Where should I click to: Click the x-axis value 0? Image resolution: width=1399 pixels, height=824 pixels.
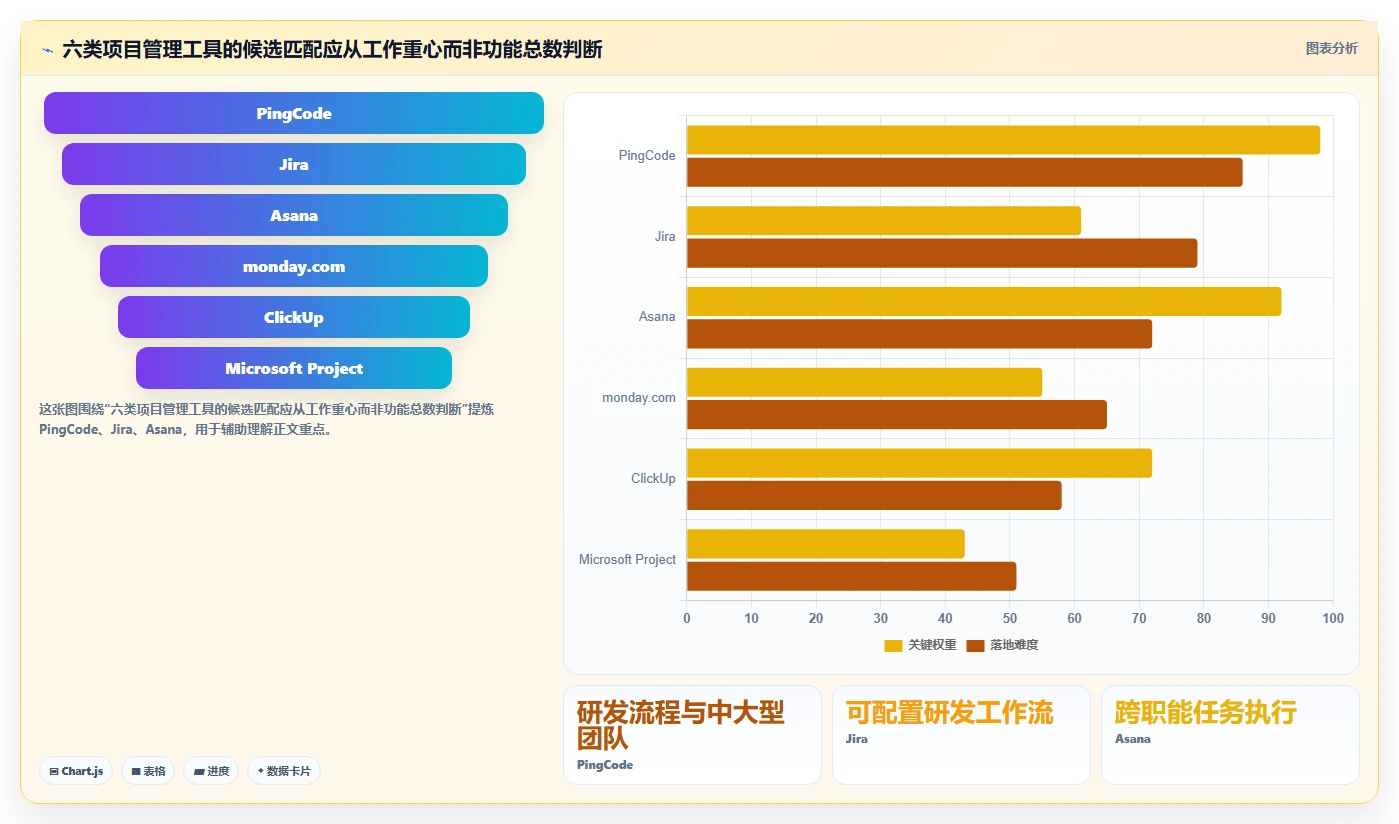[x=687, y=619]
